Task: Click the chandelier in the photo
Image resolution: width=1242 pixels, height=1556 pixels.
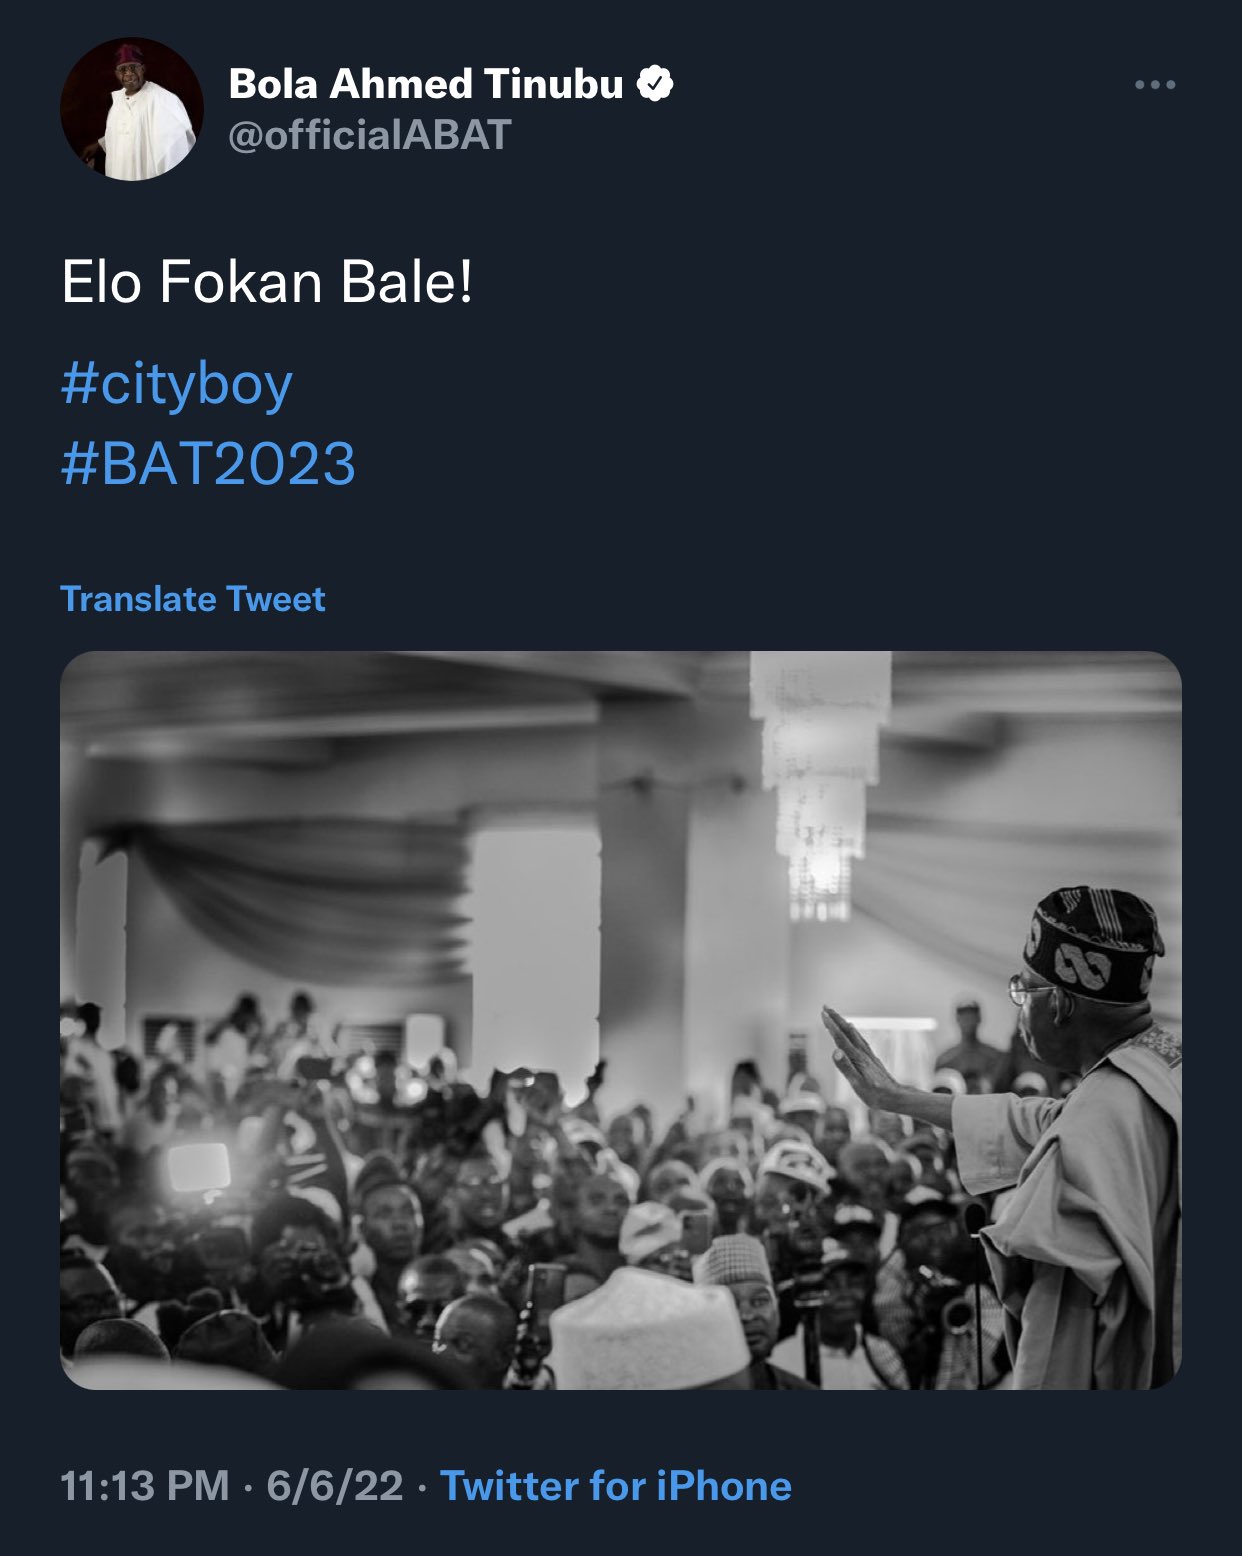Action: coord(820,780)
